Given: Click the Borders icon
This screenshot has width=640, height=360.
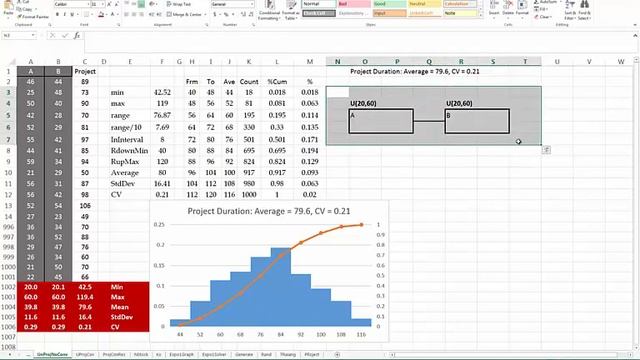Looking at the screenshot, I should [86, 15].
